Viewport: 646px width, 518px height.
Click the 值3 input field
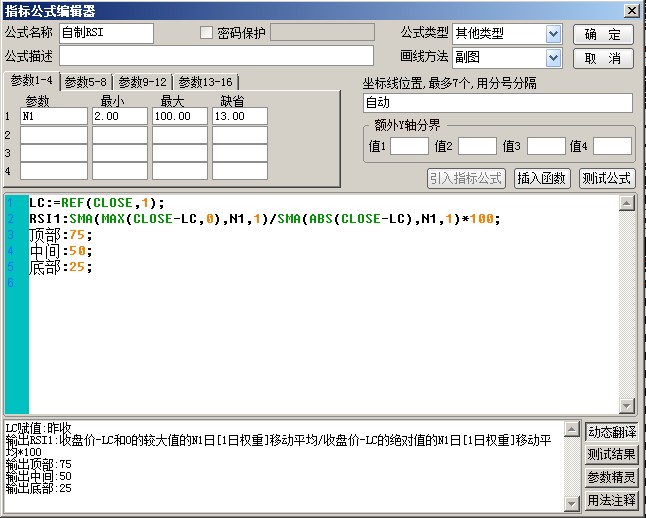point(546,146)
